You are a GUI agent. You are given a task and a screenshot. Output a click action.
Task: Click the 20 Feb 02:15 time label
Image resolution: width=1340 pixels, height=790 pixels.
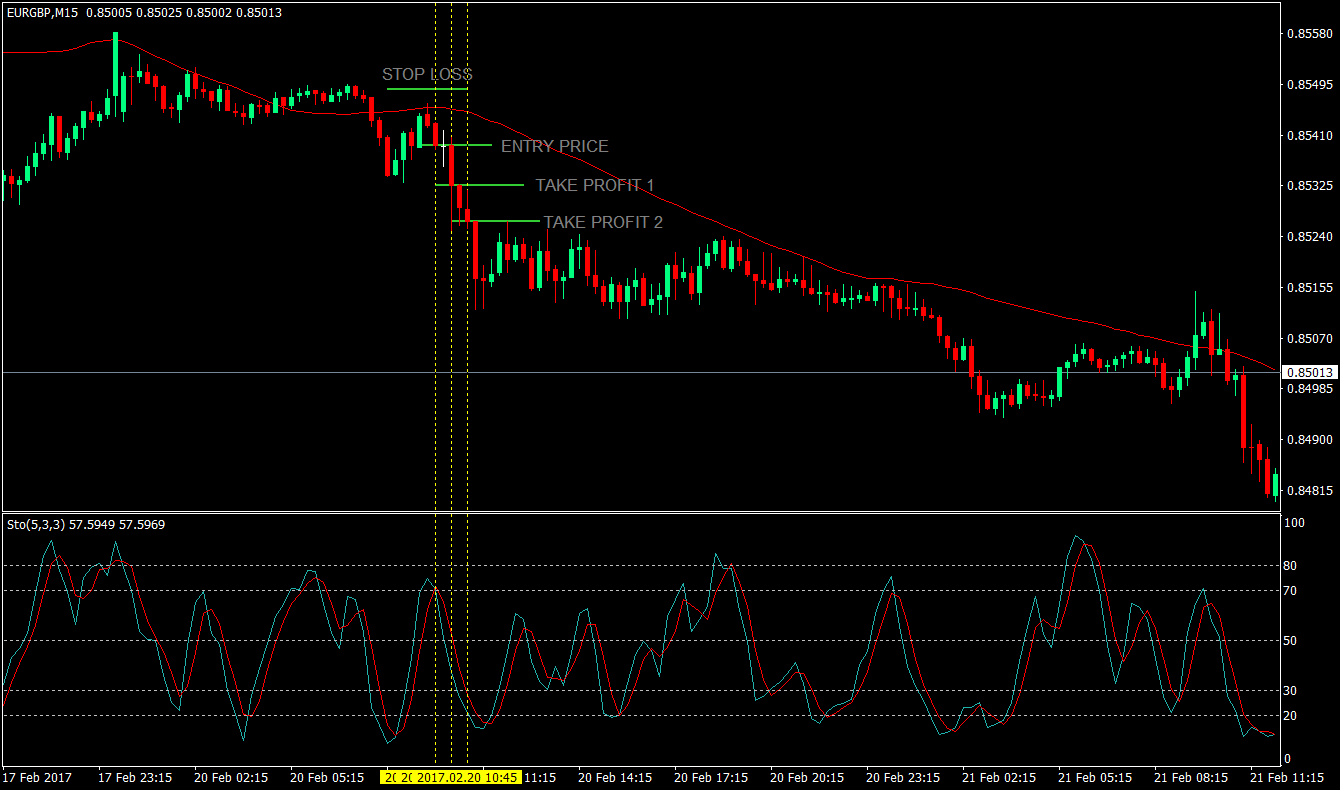point(231,777)
